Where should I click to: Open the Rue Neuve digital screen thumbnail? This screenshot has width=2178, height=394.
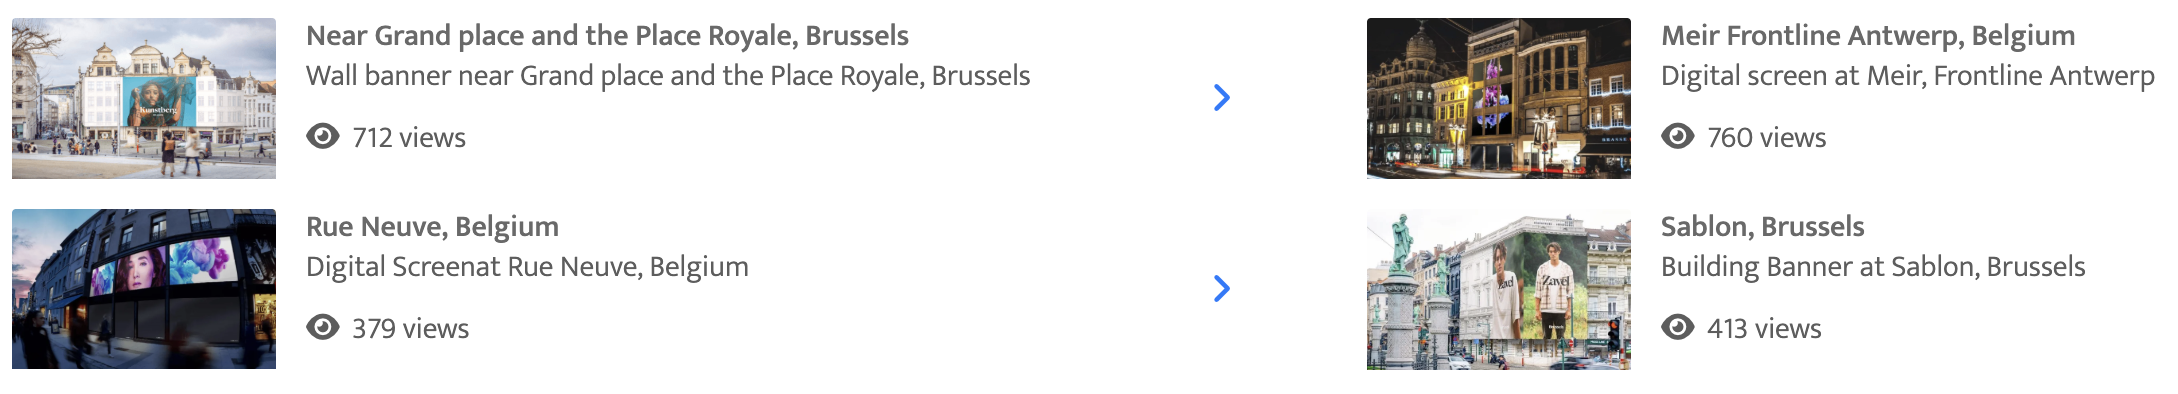pyautogui.click(x=144, y=289)
